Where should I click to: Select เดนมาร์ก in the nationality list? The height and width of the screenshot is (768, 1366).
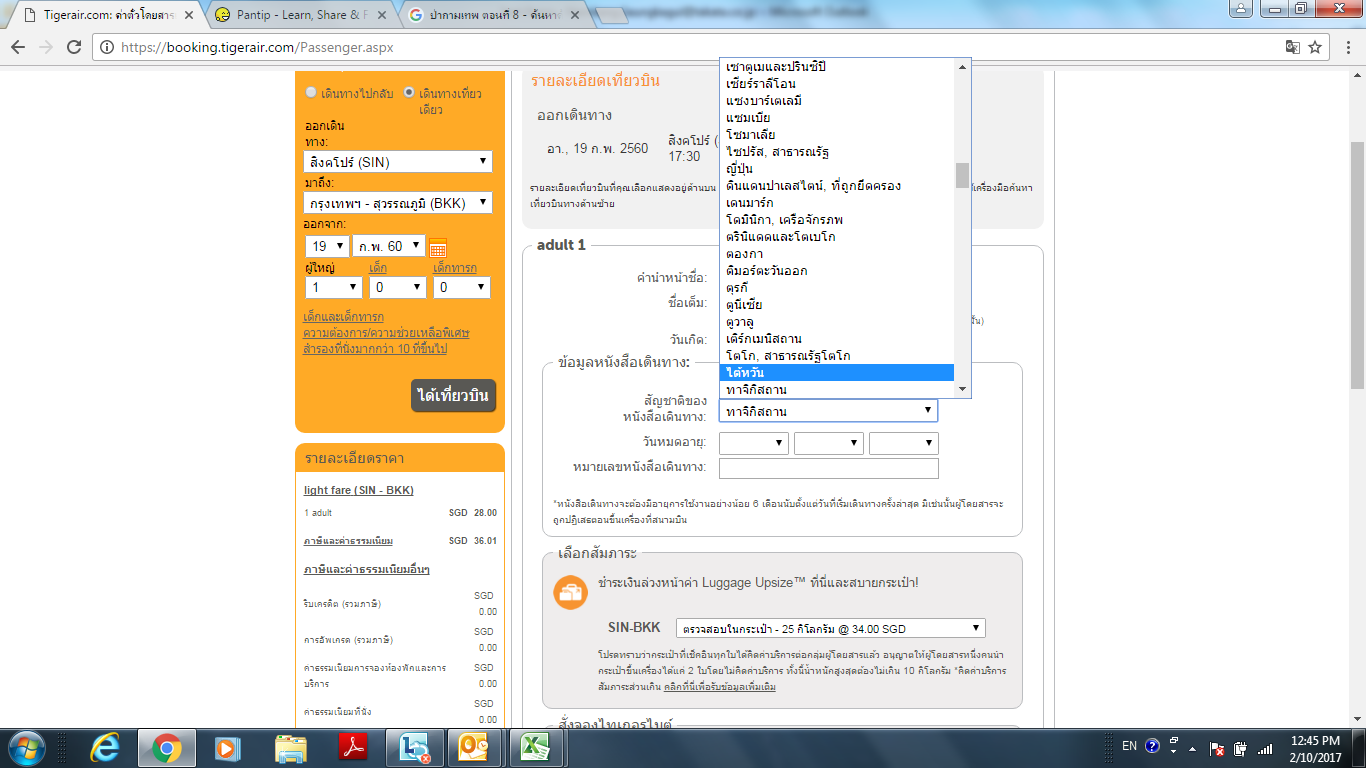click(x=837, y=203)
